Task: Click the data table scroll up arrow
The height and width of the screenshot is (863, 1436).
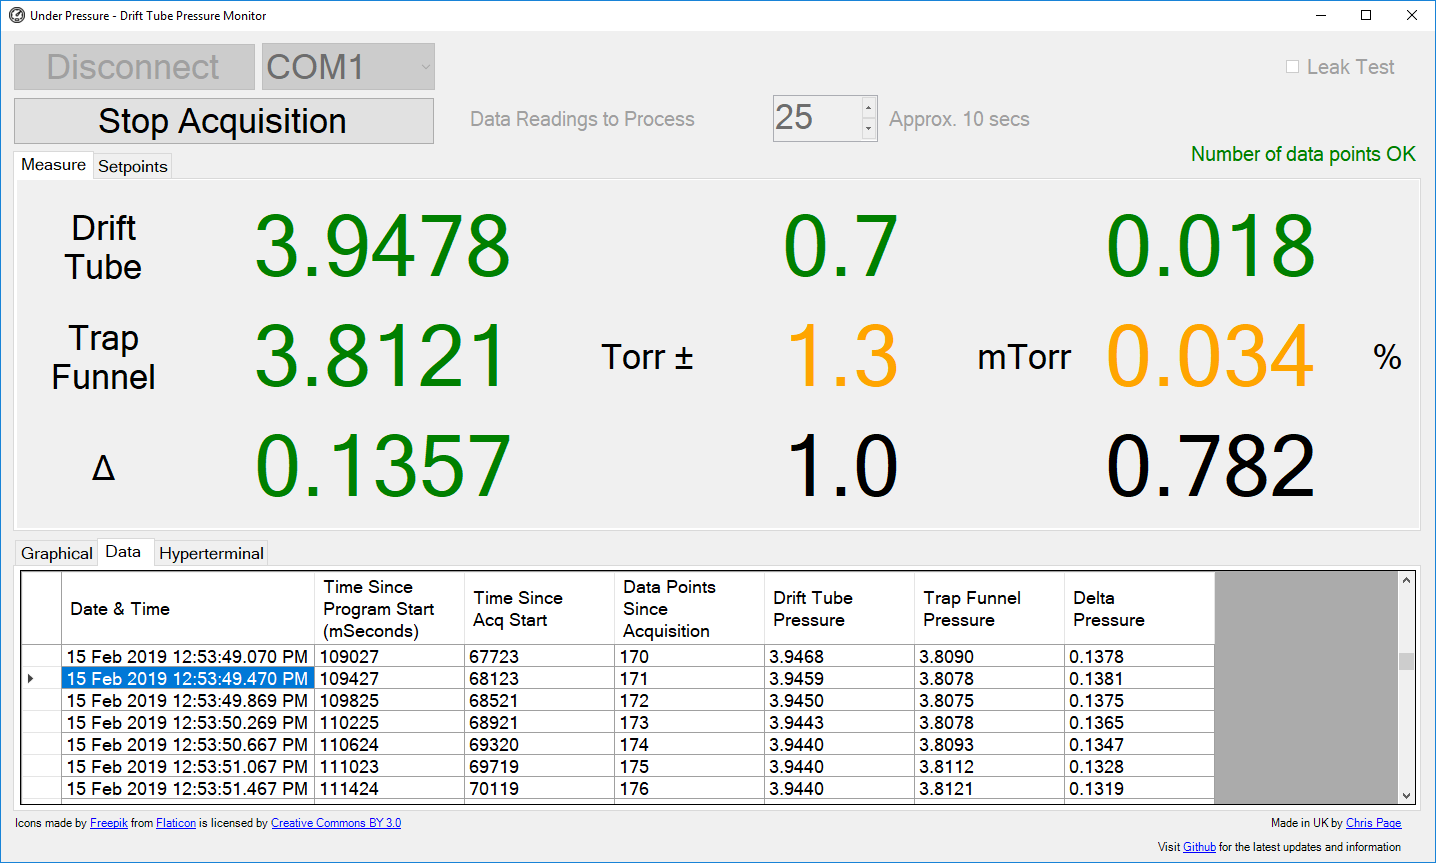Action: (1406, 580)
